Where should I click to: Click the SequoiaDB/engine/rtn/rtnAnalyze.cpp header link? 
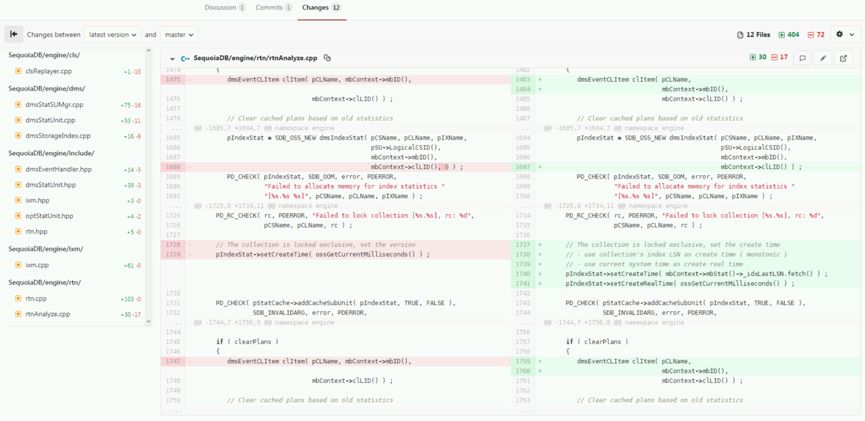(x=255, y=58)
